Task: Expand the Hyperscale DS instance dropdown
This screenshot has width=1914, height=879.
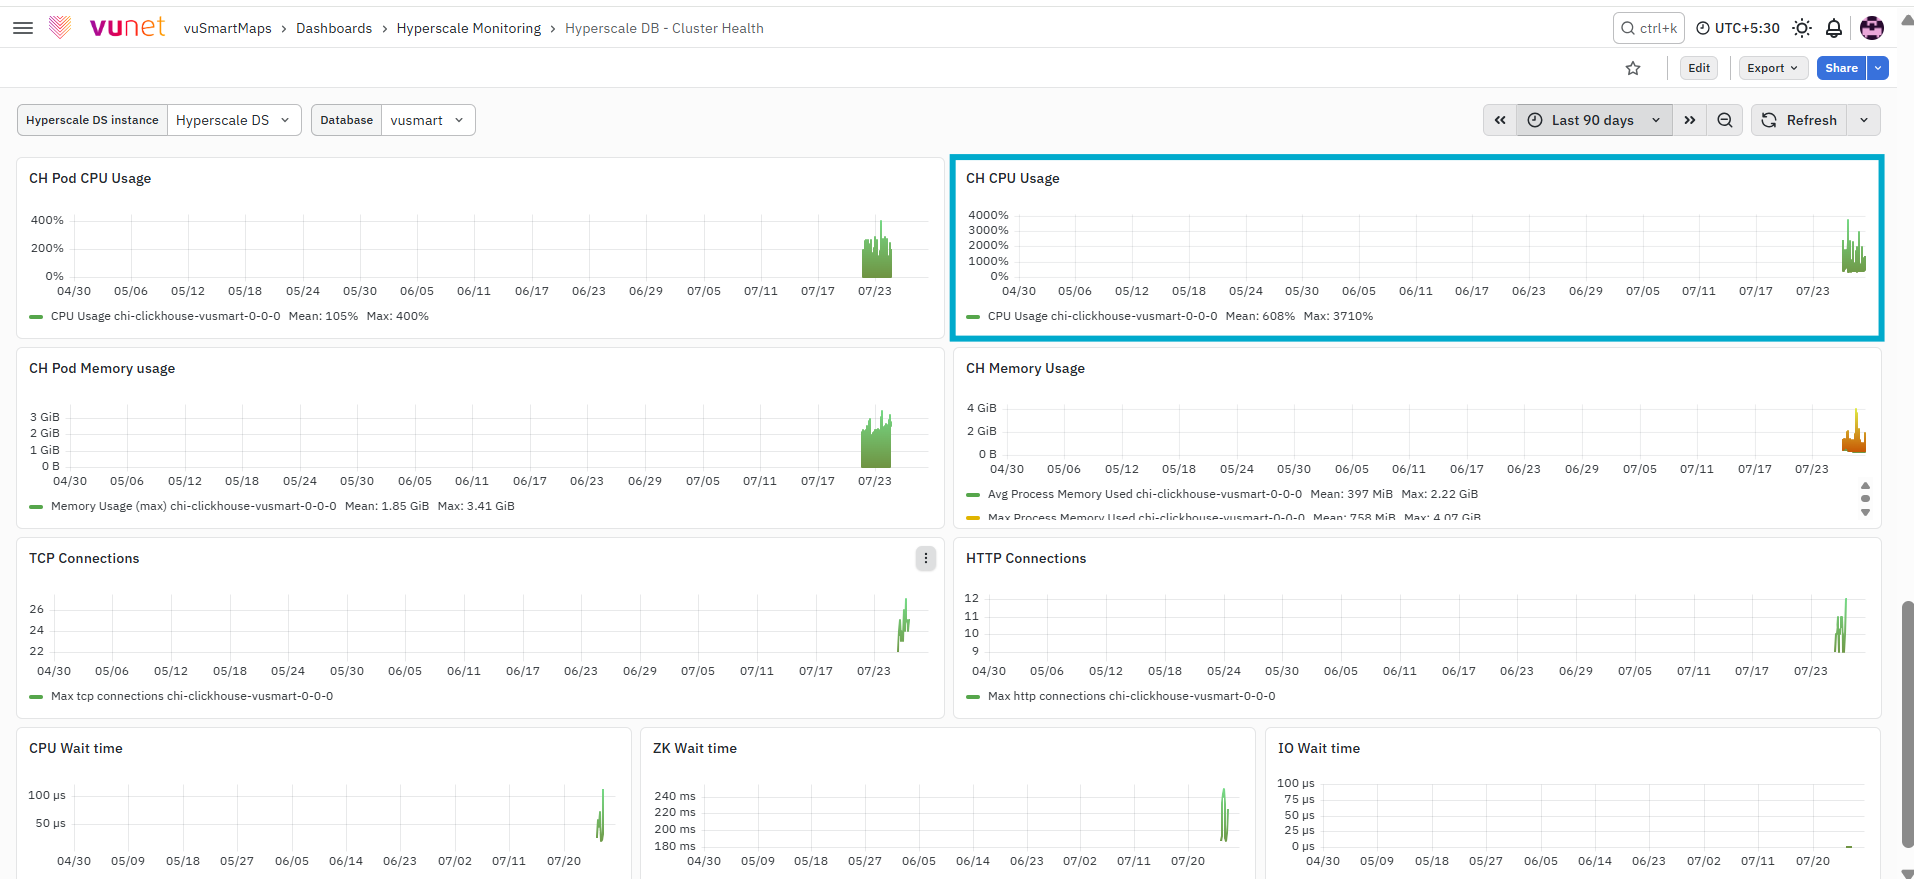Action: click(x=234, y=120)
